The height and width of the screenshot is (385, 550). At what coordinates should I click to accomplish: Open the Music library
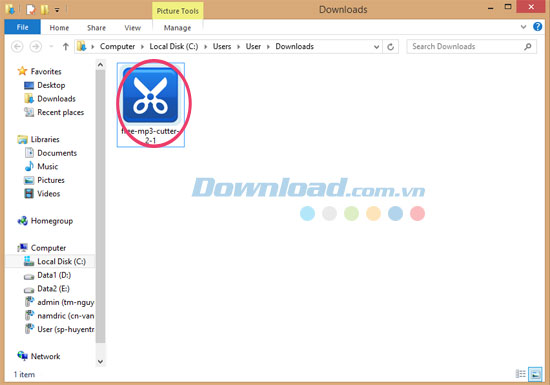click(x=47, y=167)
